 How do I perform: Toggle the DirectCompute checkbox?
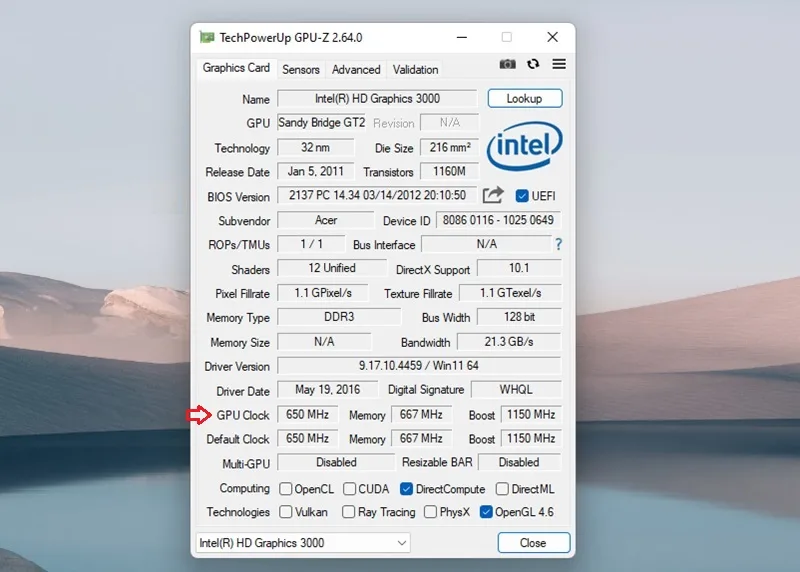coord(406,489)
